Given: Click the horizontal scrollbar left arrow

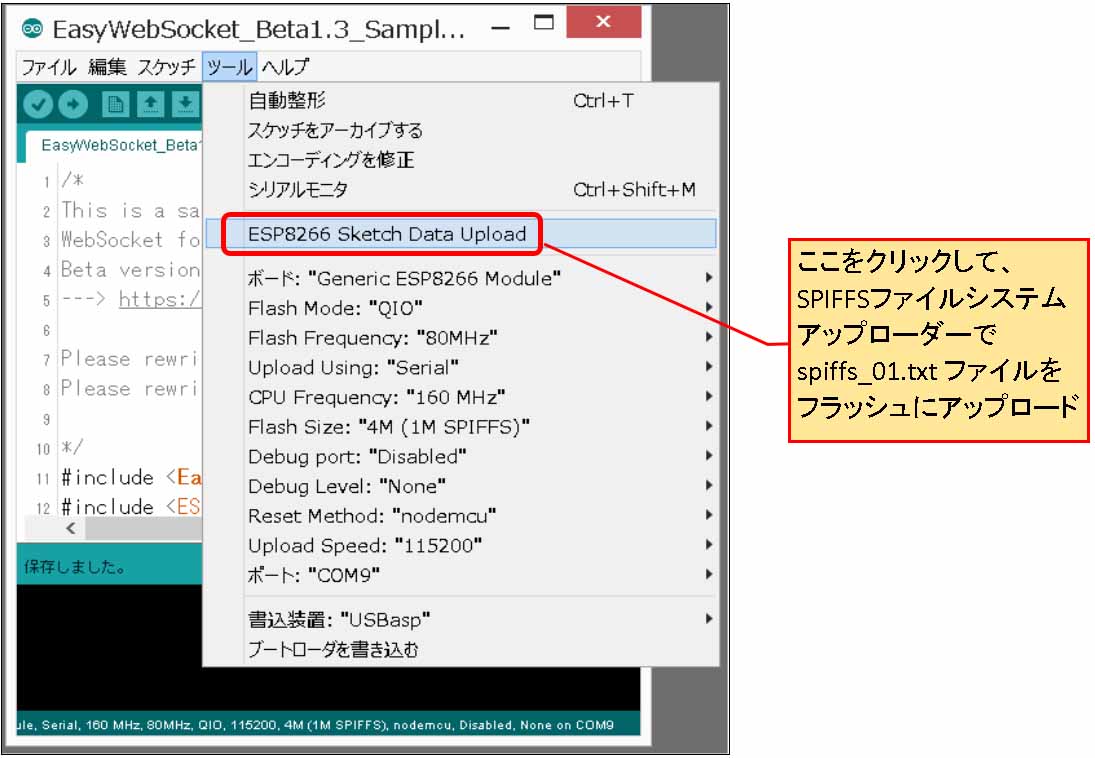Looking at the screenshot, I should [x=70, y=528].
